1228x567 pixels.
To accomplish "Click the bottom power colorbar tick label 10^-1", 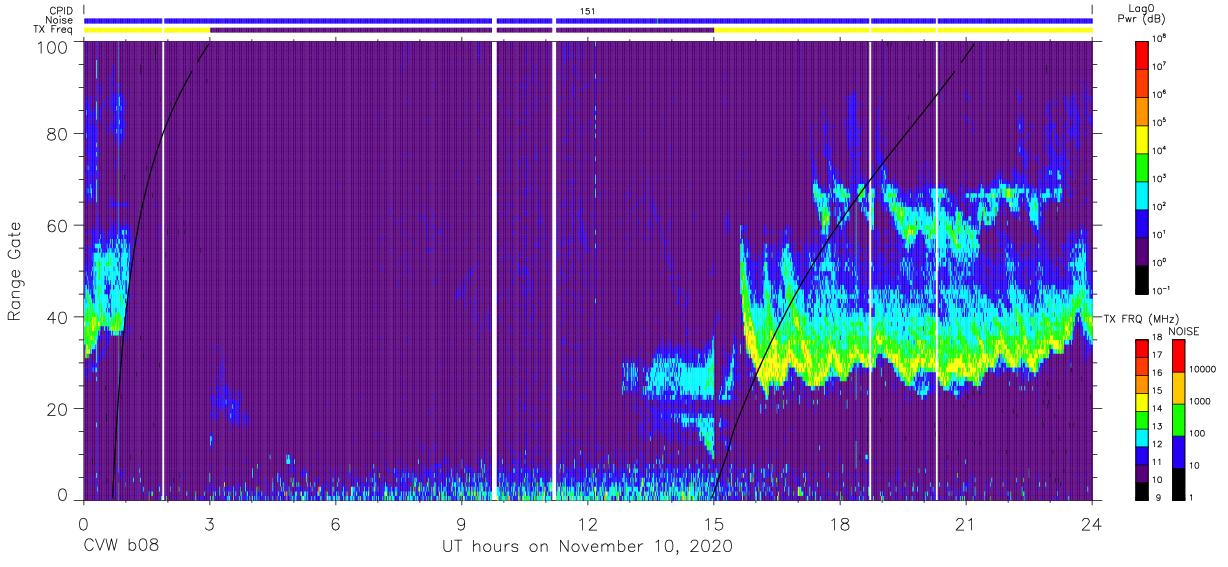I will coord(1163,290).
